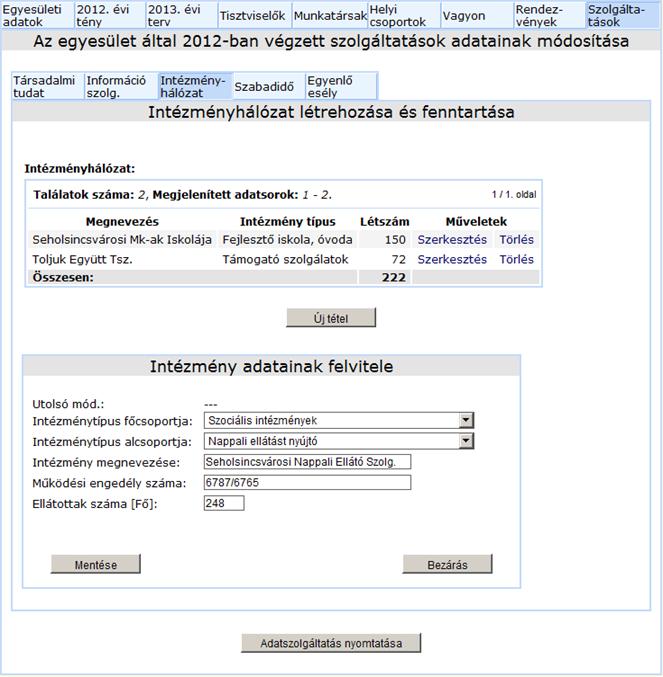The width and height of the screenshot is (663, 677).
Task: Click the Működési engedély száma field
Action: pyautogui.click(x=307, y=482)
